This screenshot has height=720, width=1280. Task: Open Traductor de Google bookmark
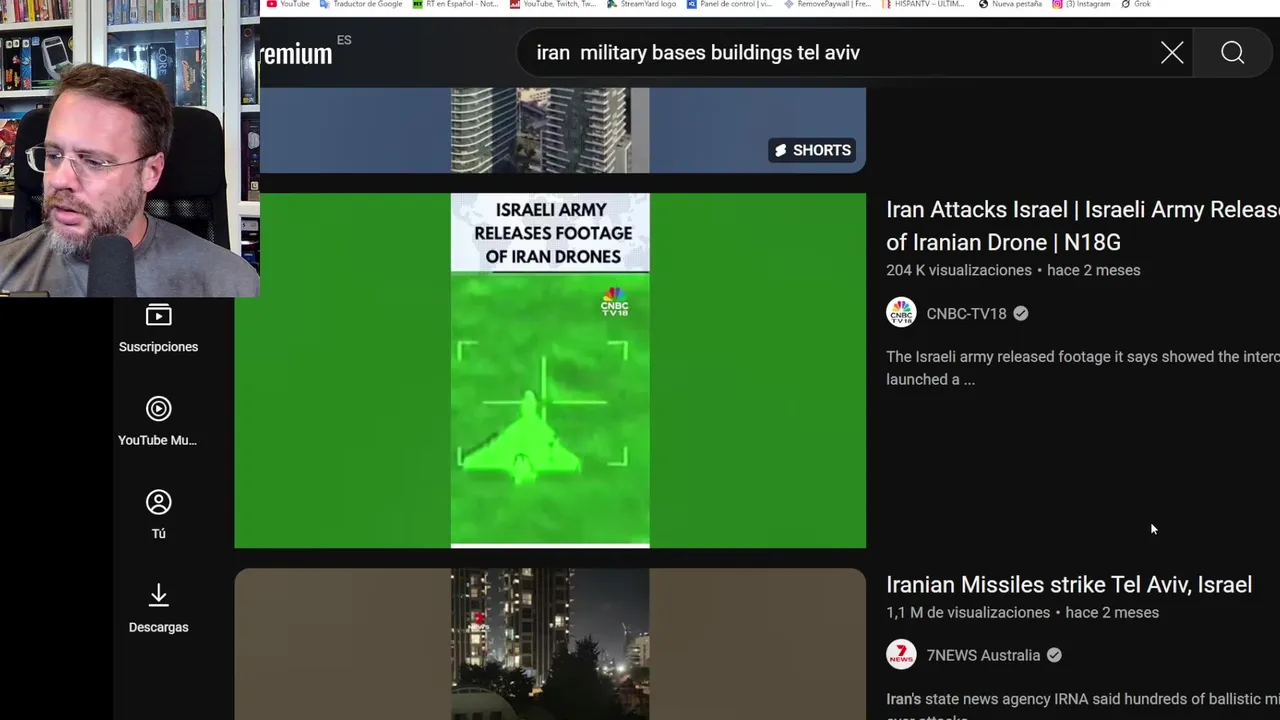(x=361, y=4)
